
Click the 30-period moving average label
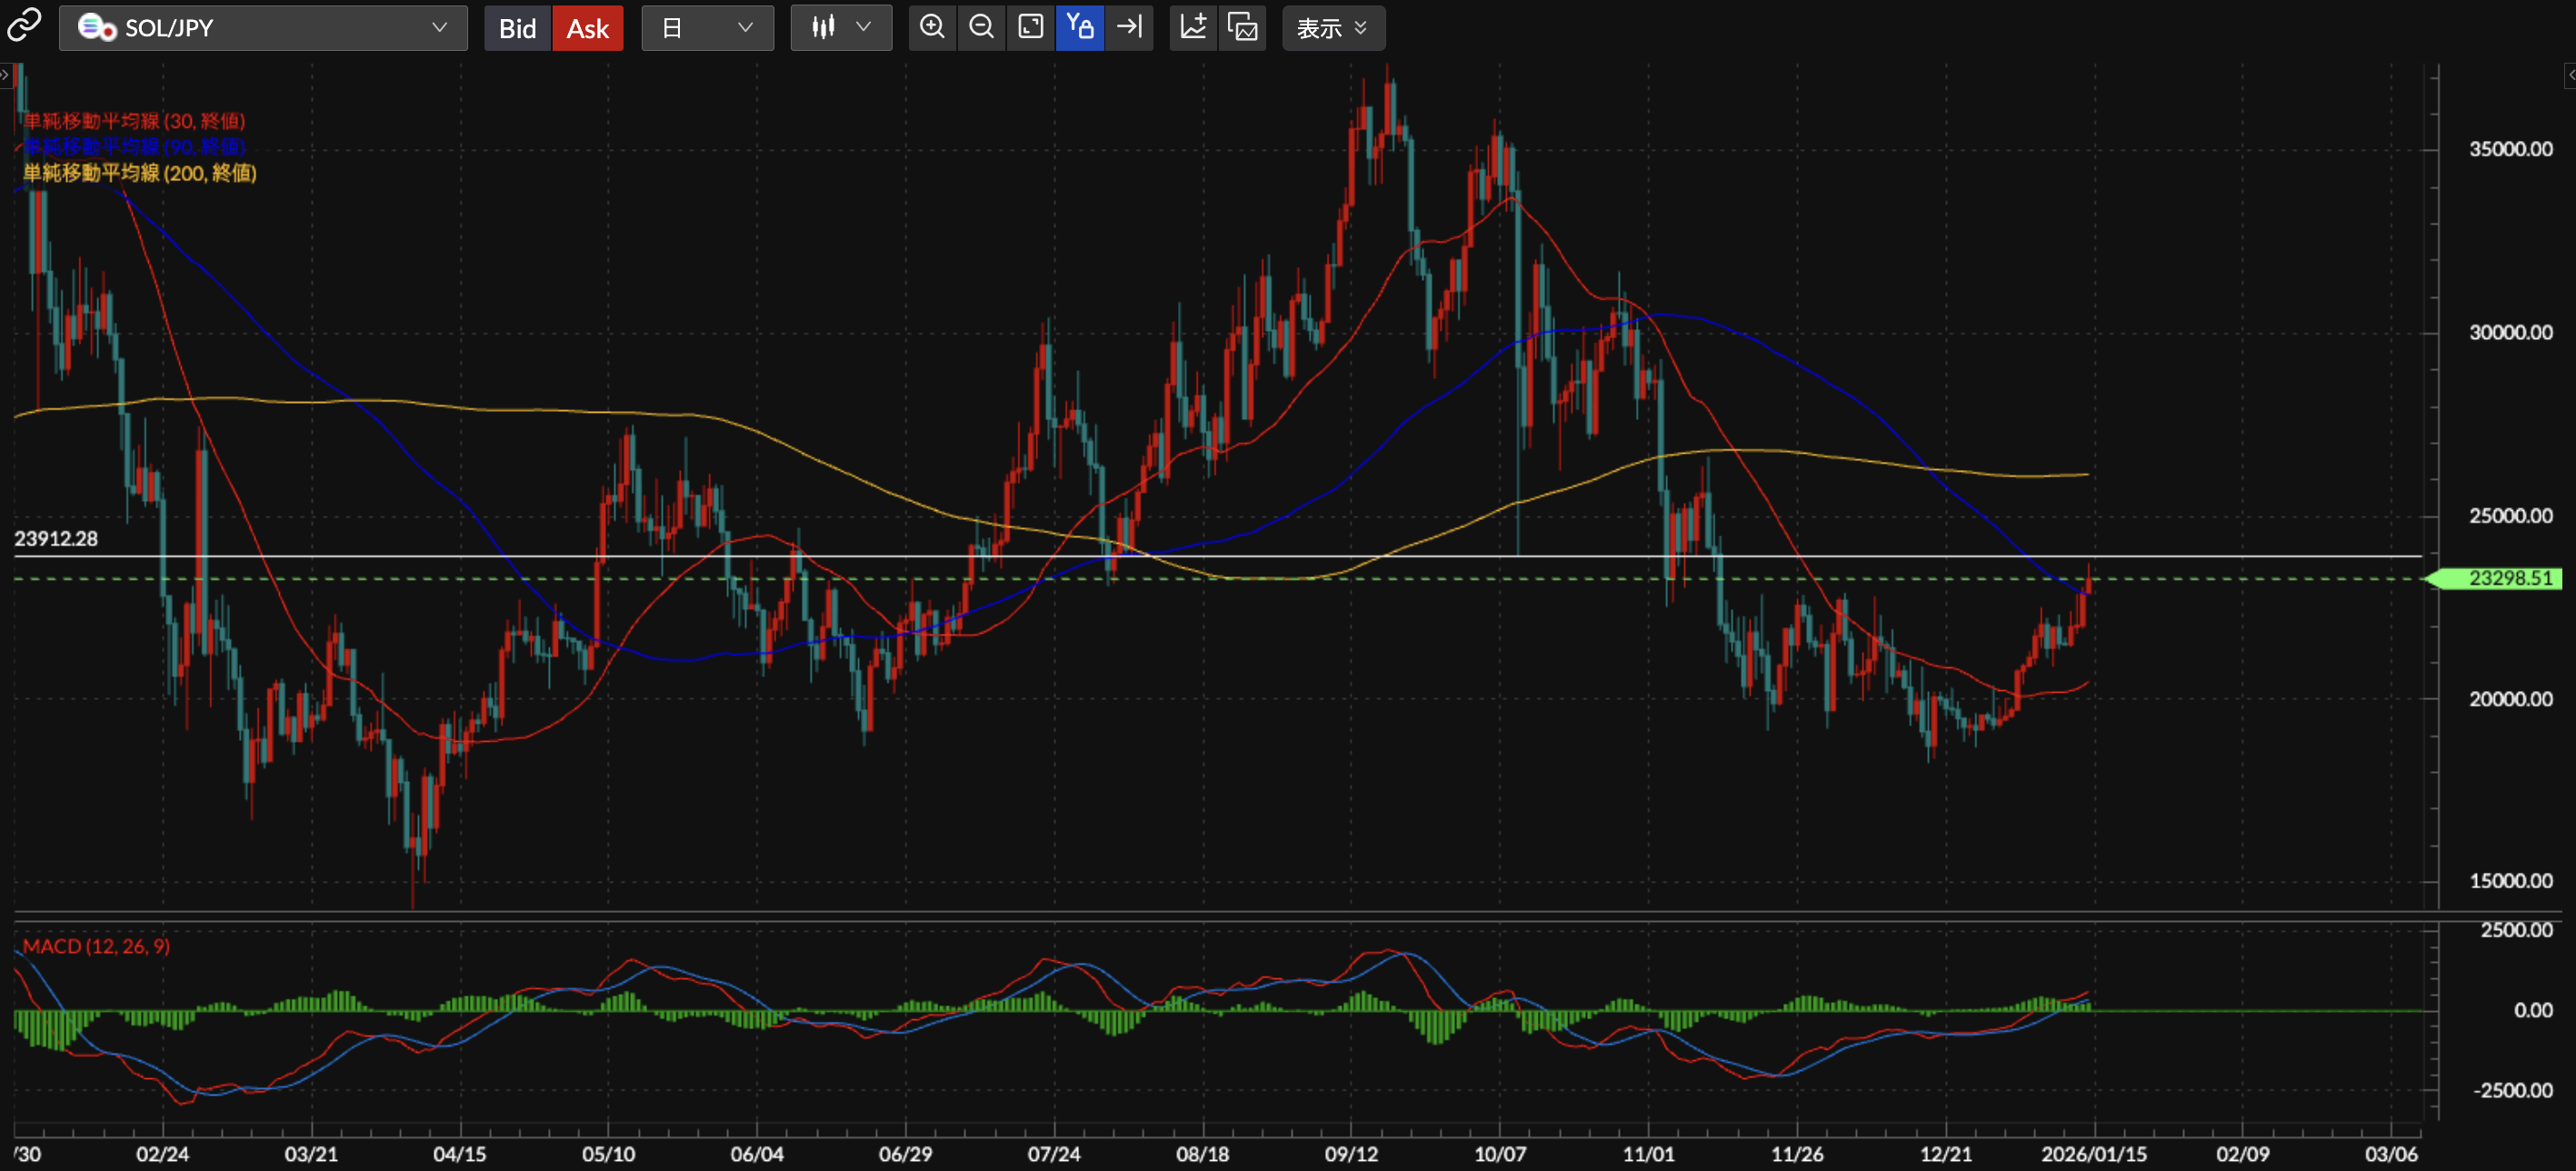(x=134, y=121)
